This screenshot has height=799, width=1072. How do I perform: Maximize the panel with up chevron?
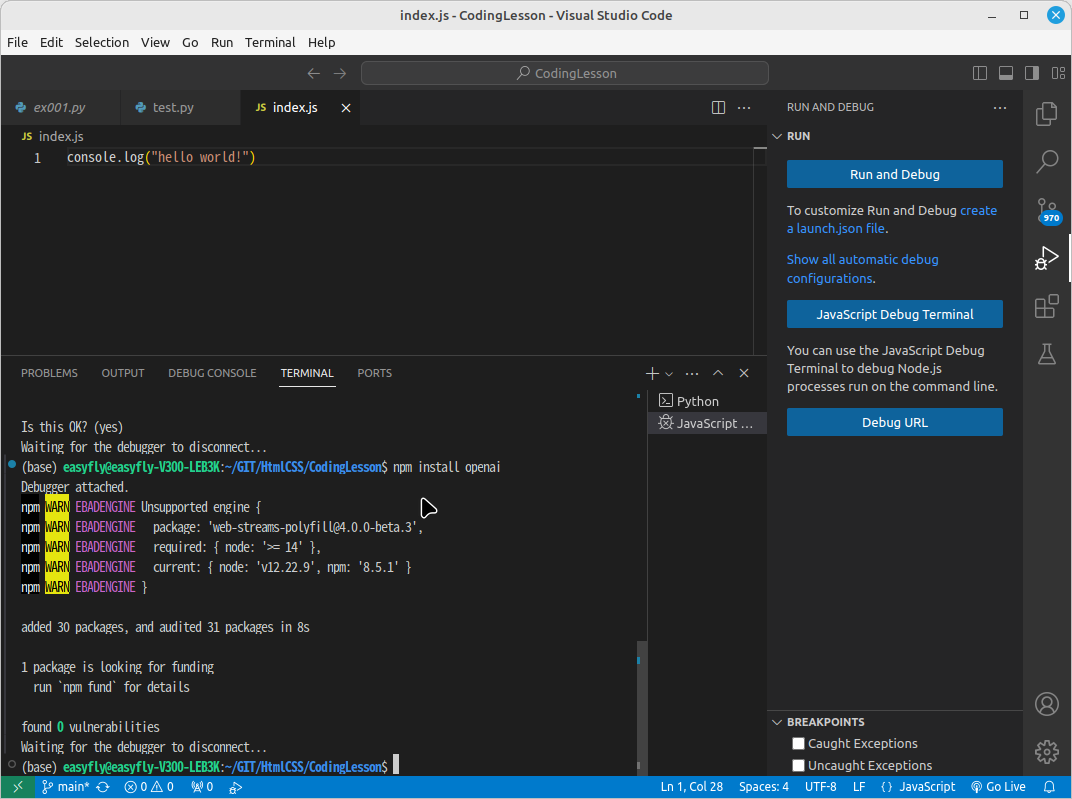click(718, 373)
